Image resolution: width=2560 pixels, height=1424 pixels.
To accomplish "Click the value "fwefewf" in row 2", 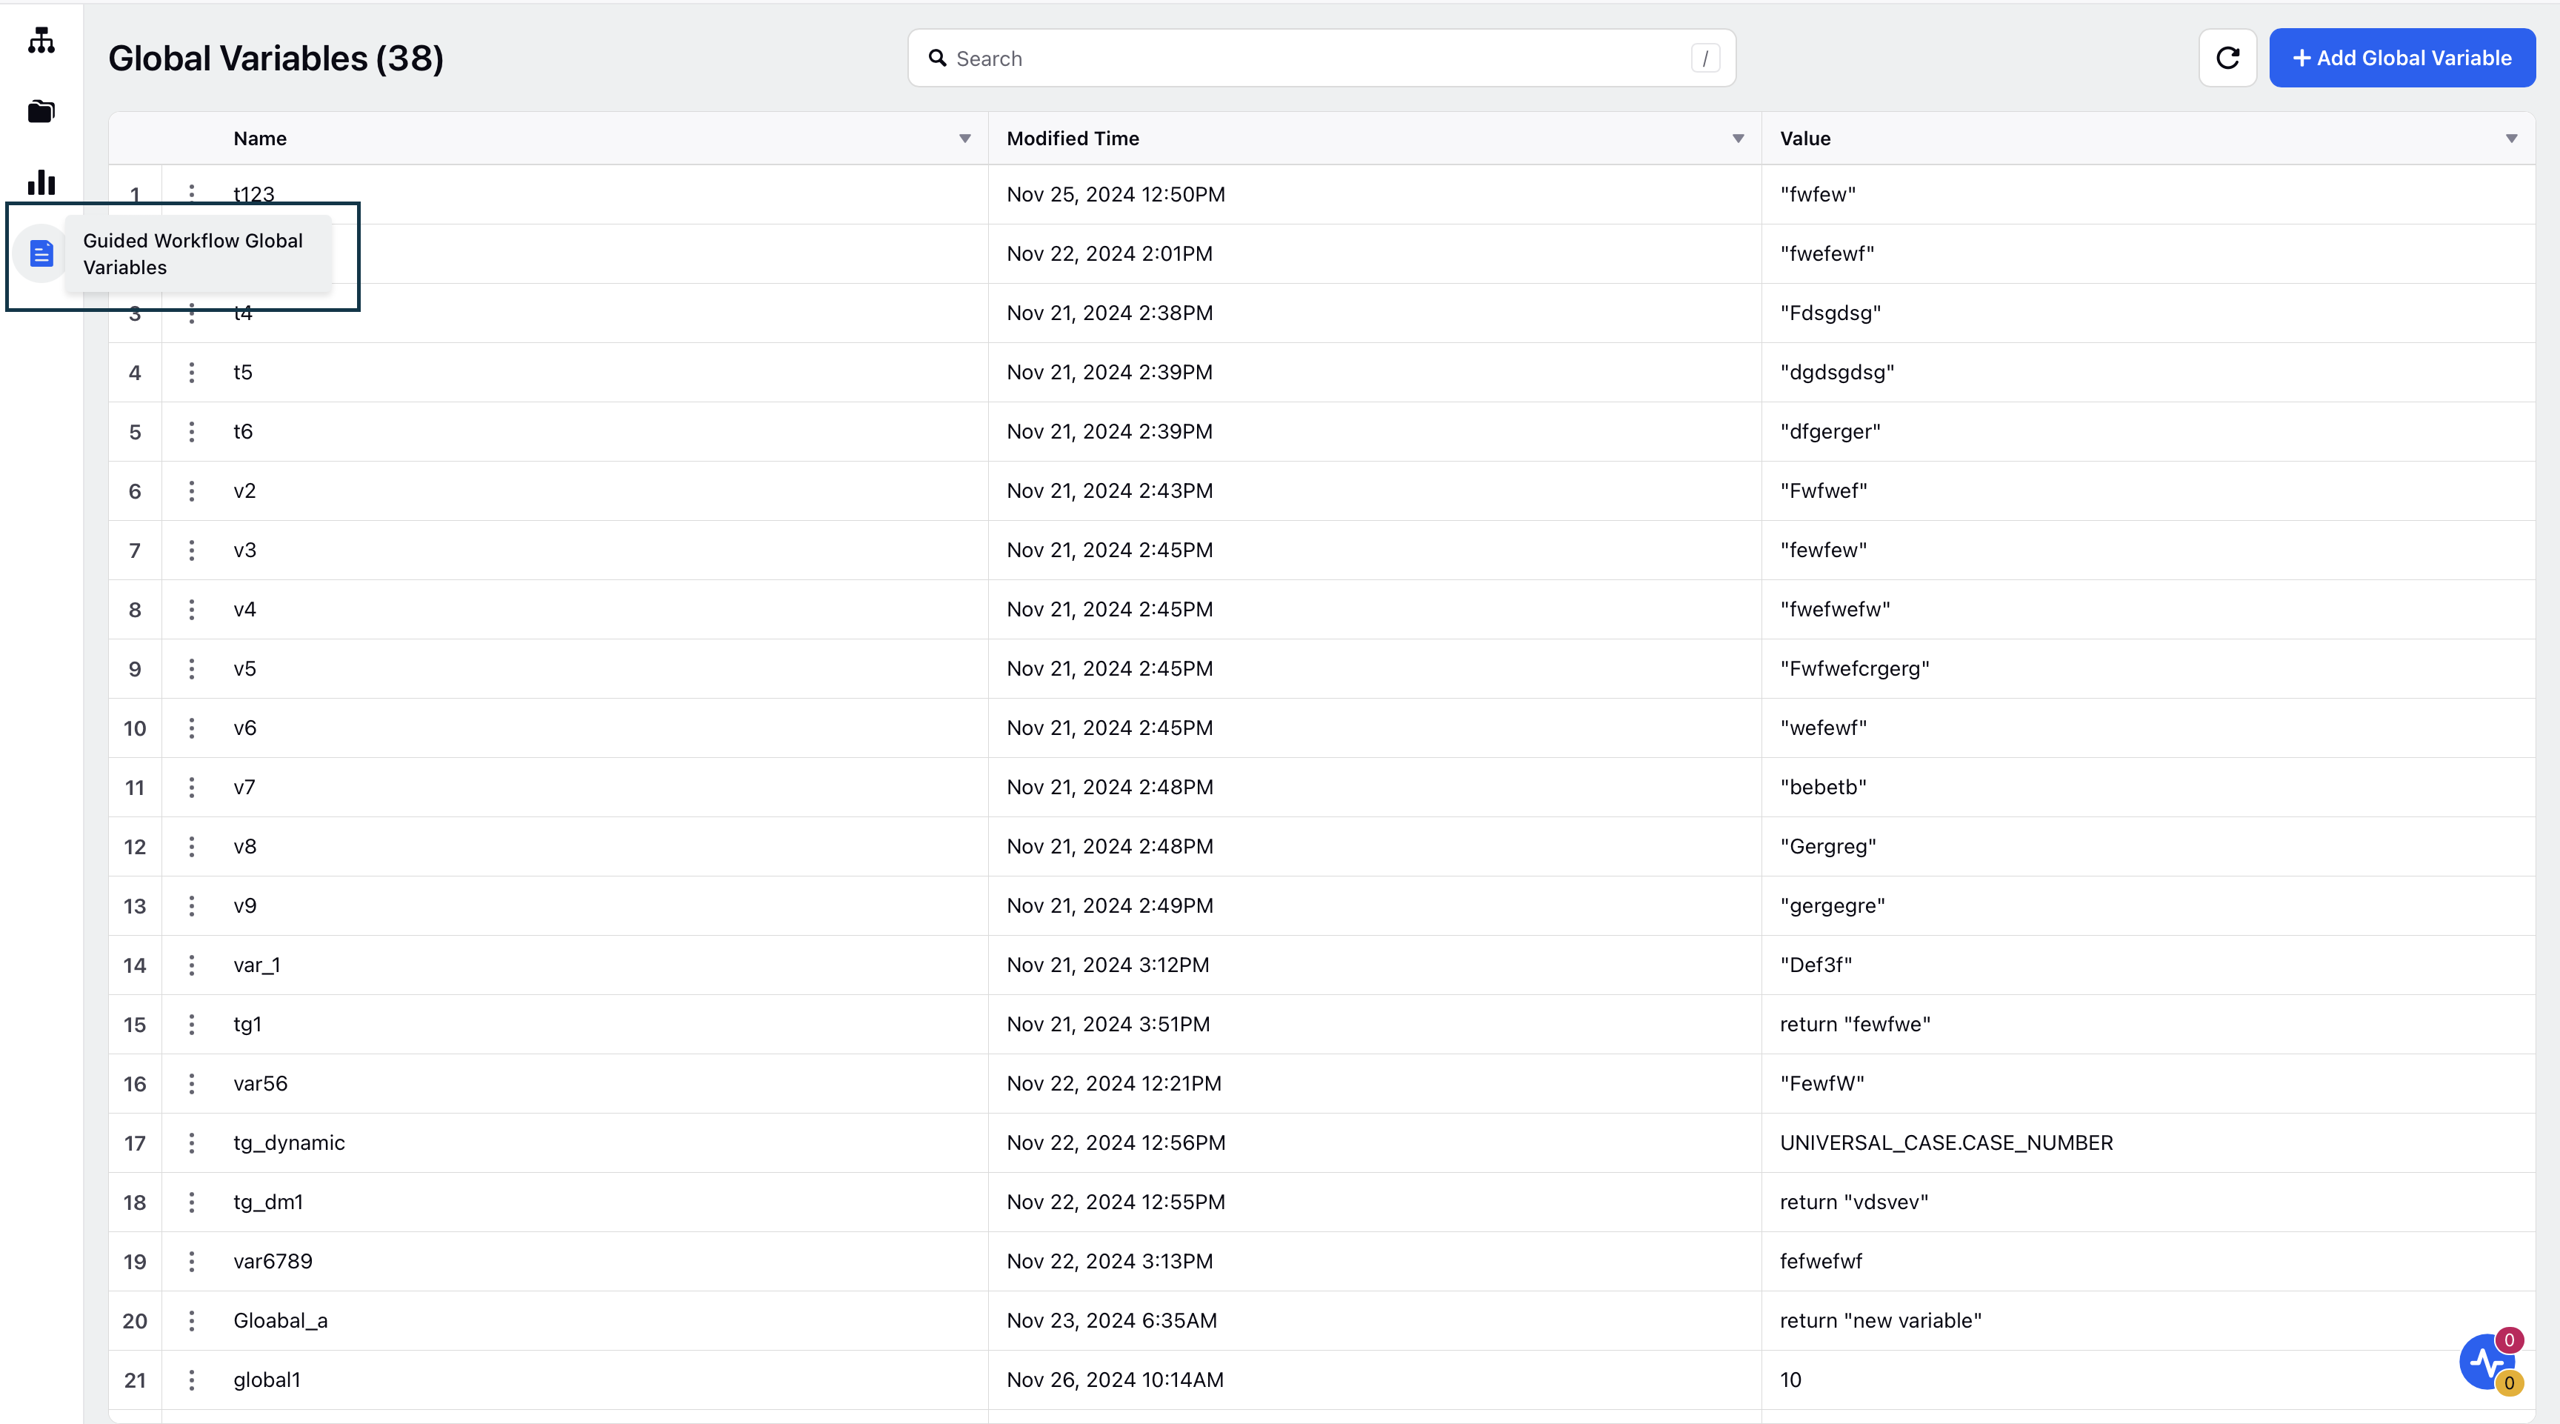I will pyautogui.click(x=1827, y=253).
